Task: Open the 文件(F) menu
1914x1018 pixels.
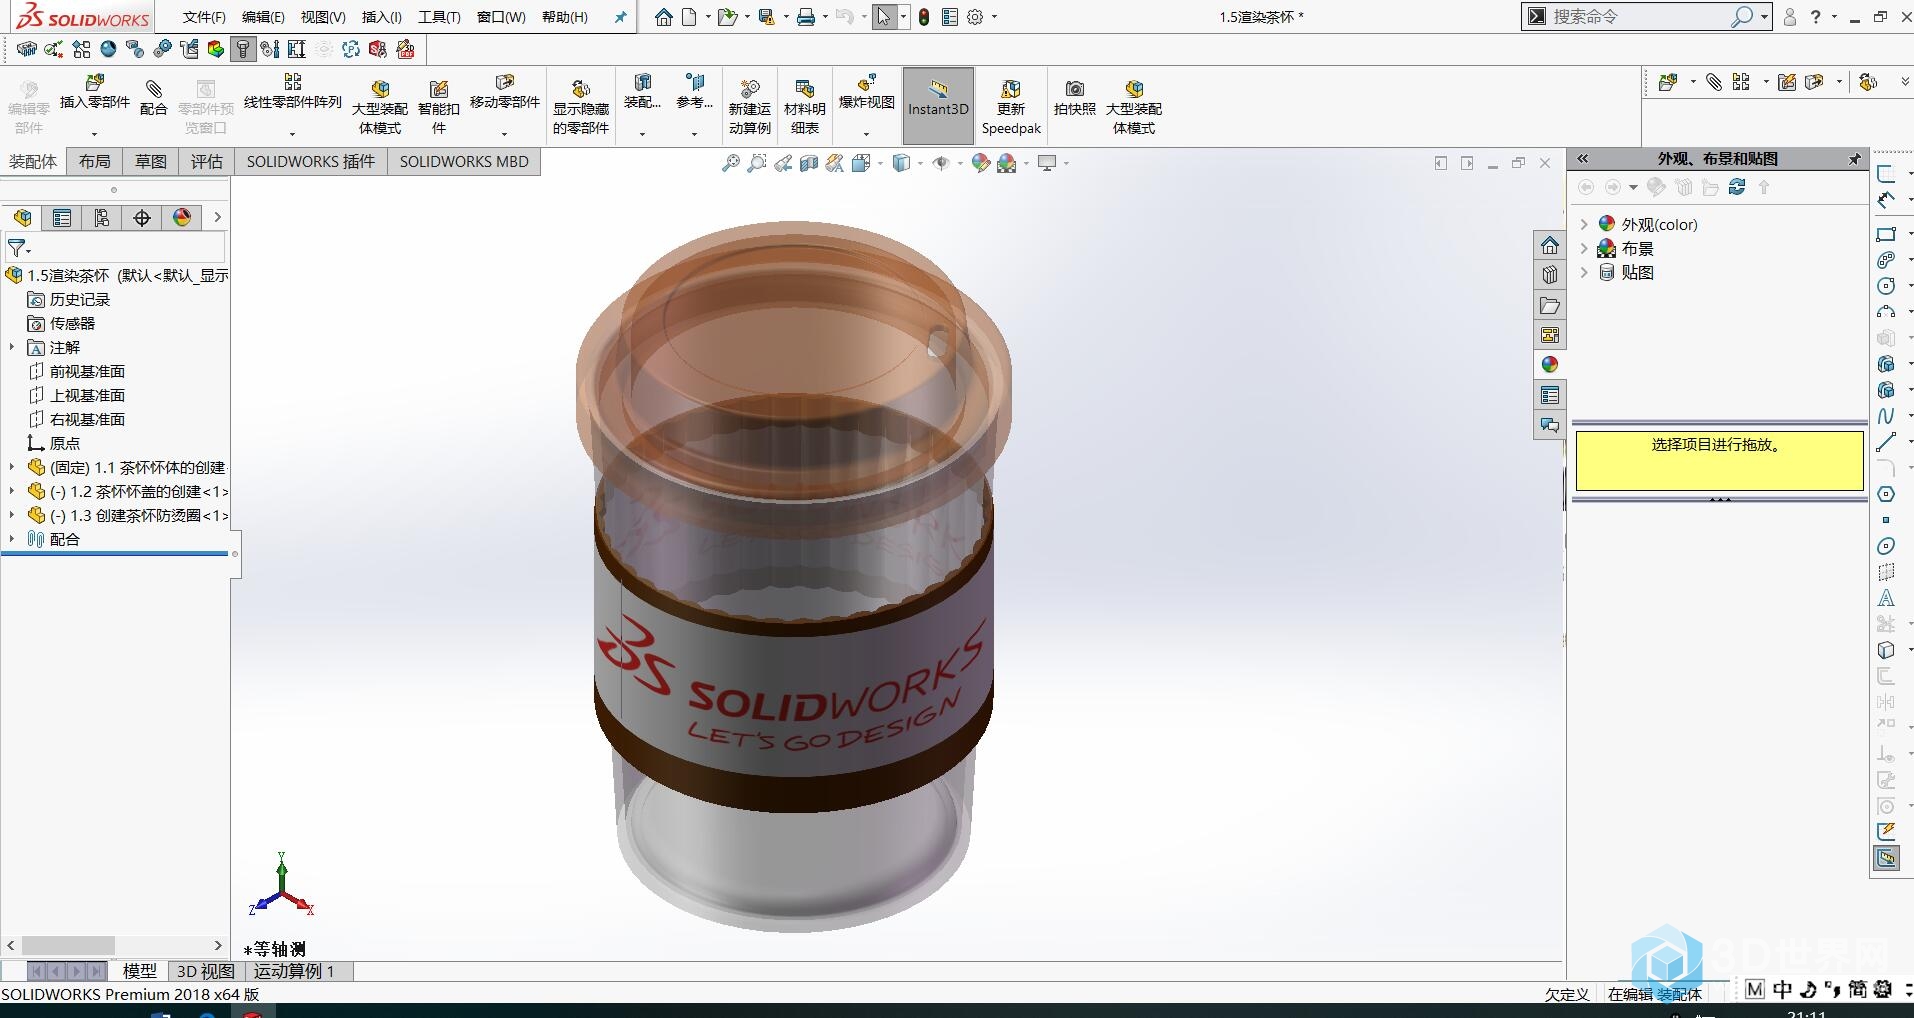Action: pos(204,17)
